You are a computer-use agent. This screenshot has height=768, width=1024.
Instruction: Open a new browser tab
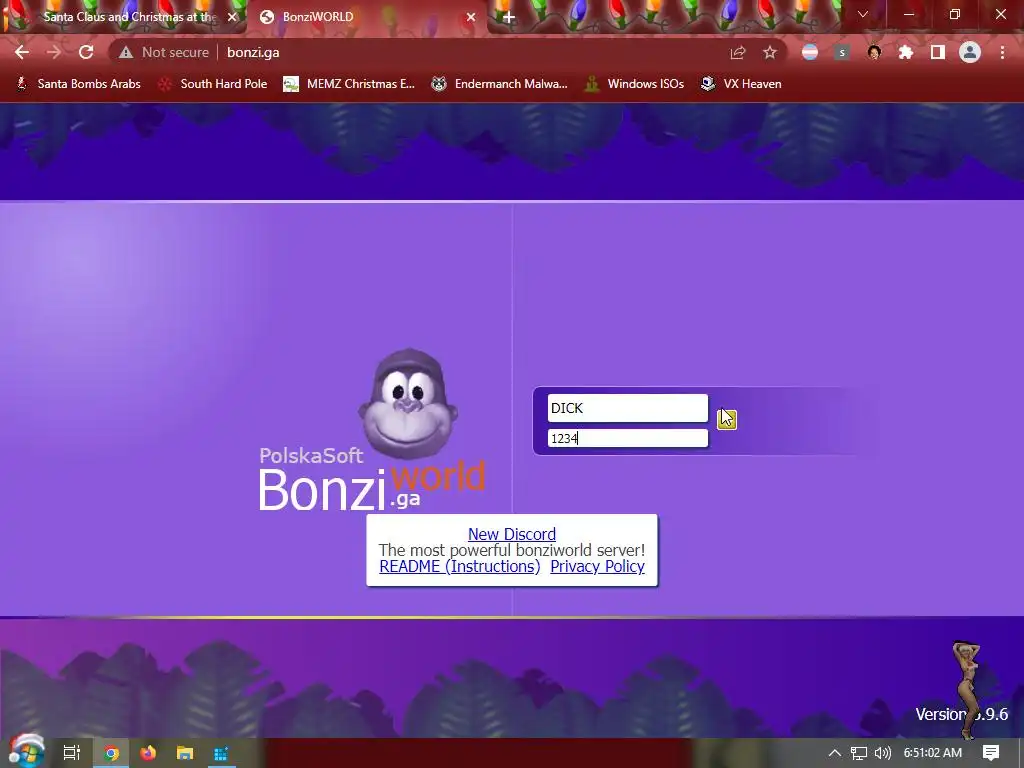pyautogui.click(x=509, y=17)
